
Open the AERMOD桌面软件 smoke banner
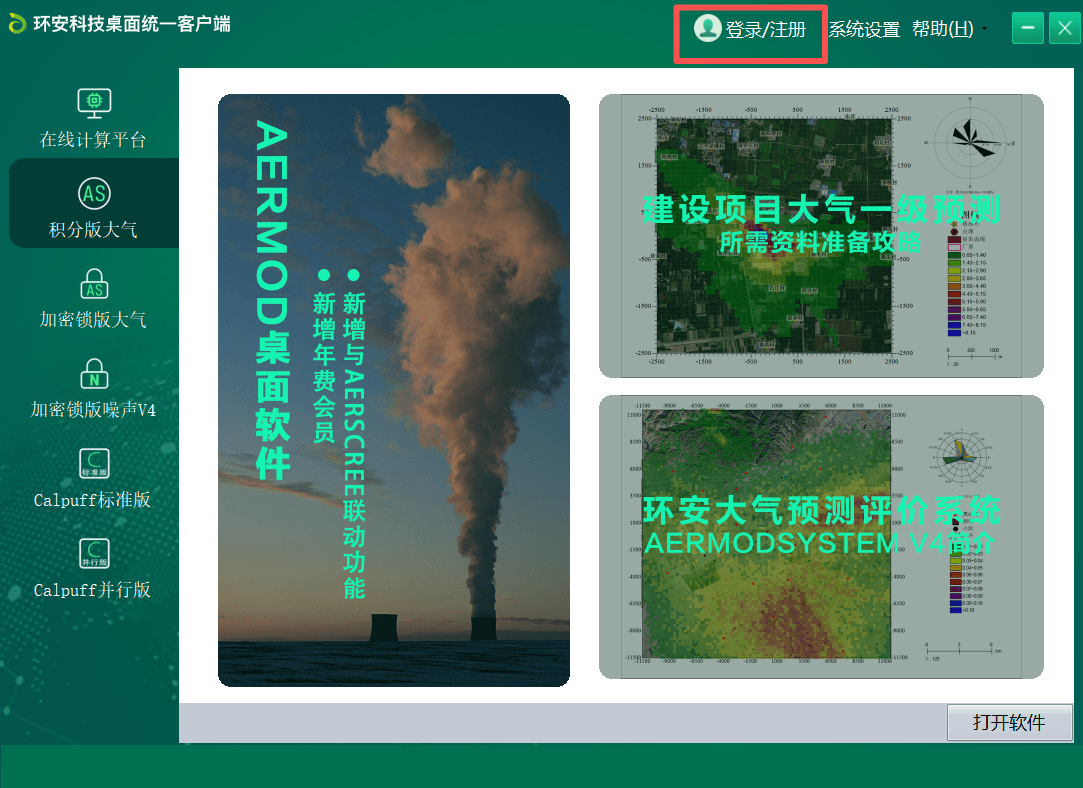coord(394,390)
